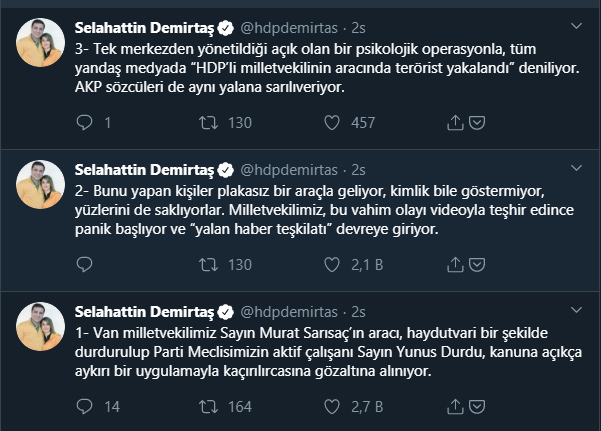
Task: Open Selahattin Demirtaş profile name on tweet 3
Action: (x=147, y=24)
